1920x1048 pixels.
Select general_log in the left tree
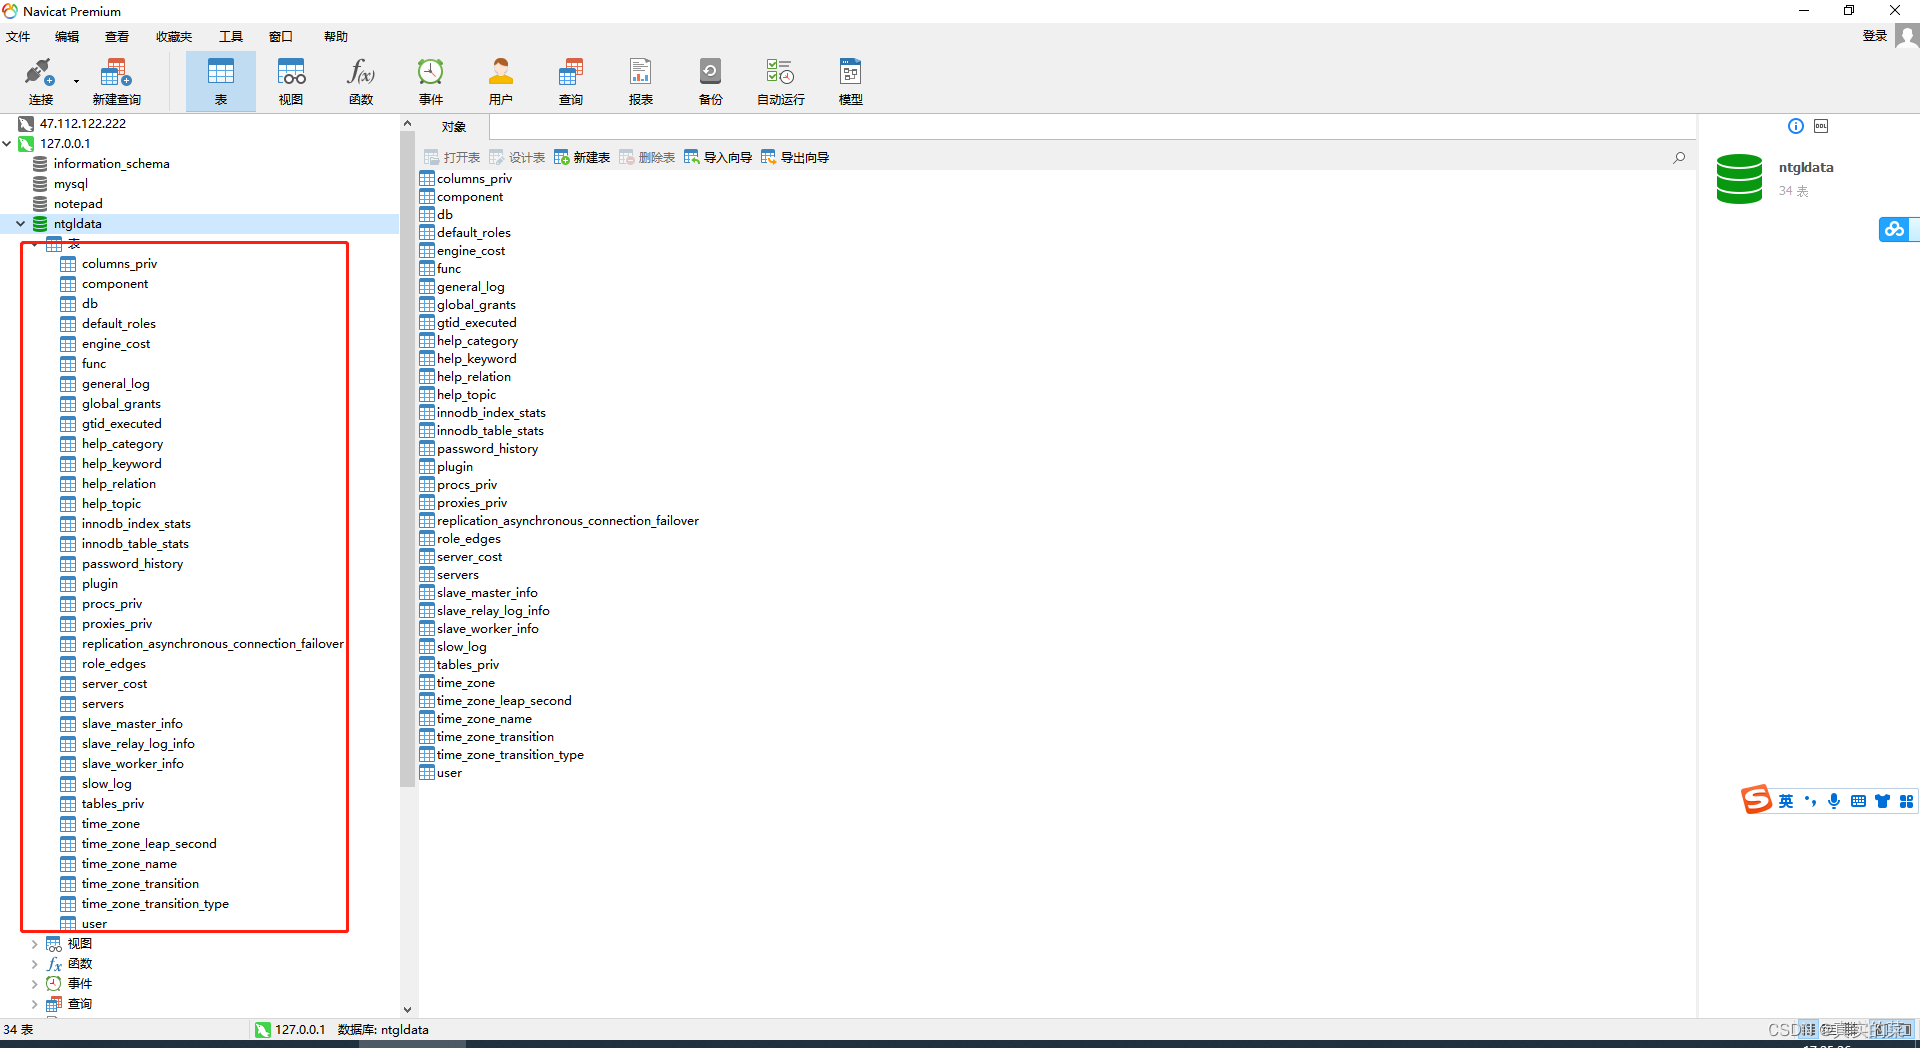click(115, 384)
